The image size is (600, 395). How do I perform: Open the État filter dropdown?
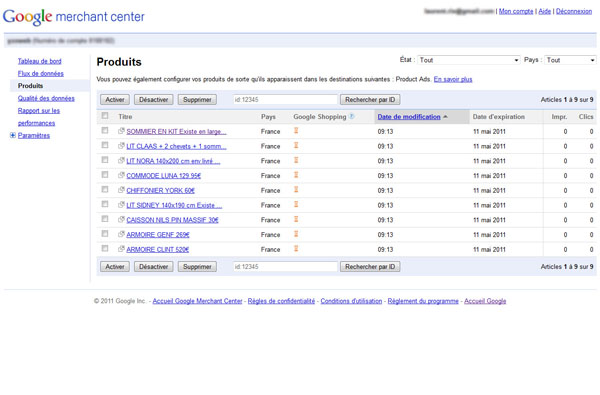pyautogui.click(x=469, y=60)
